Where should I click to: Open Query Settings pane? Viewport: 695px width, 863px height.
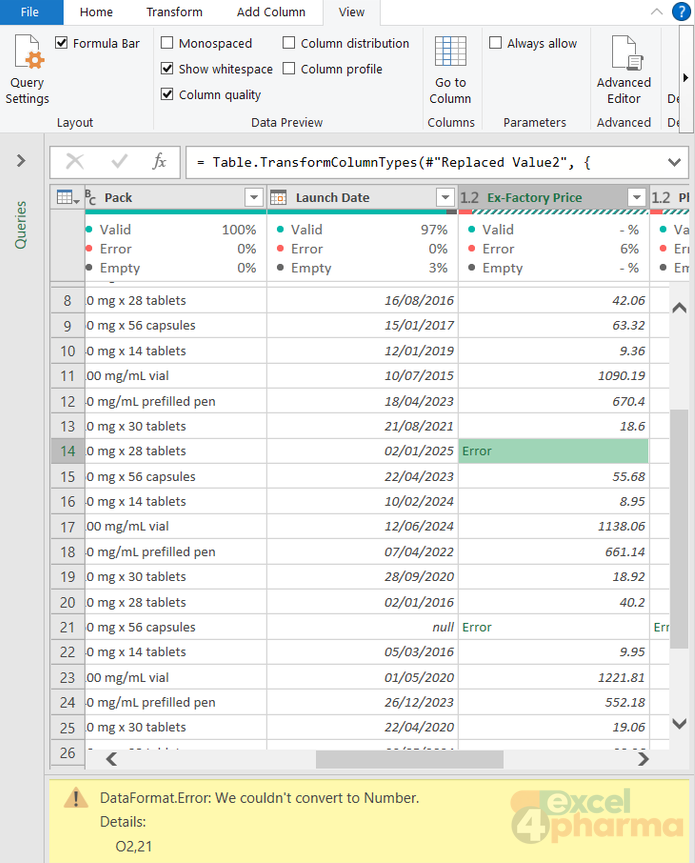click(x=27, y=70)
